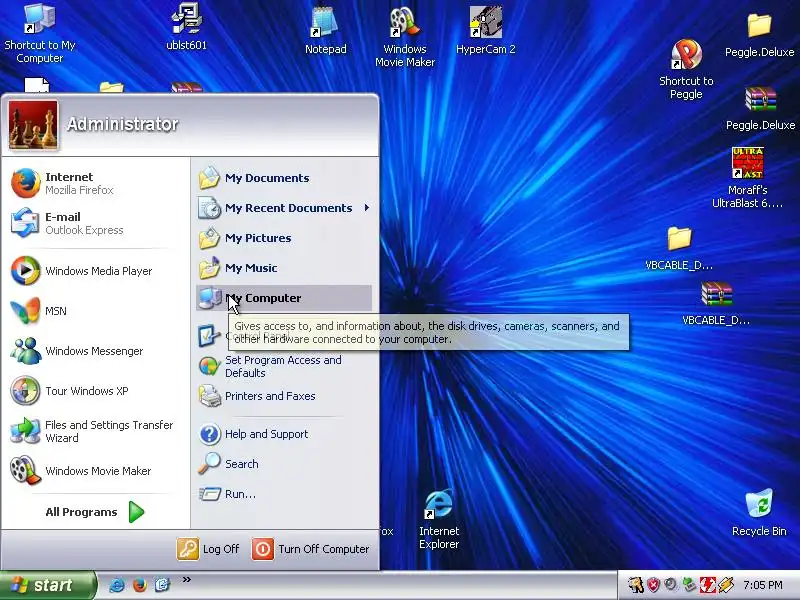Viewport: 800px width, 600px height.
Task: Launch Internet Explorer from Quick Launch bar
Action: (x=117, y=585)
